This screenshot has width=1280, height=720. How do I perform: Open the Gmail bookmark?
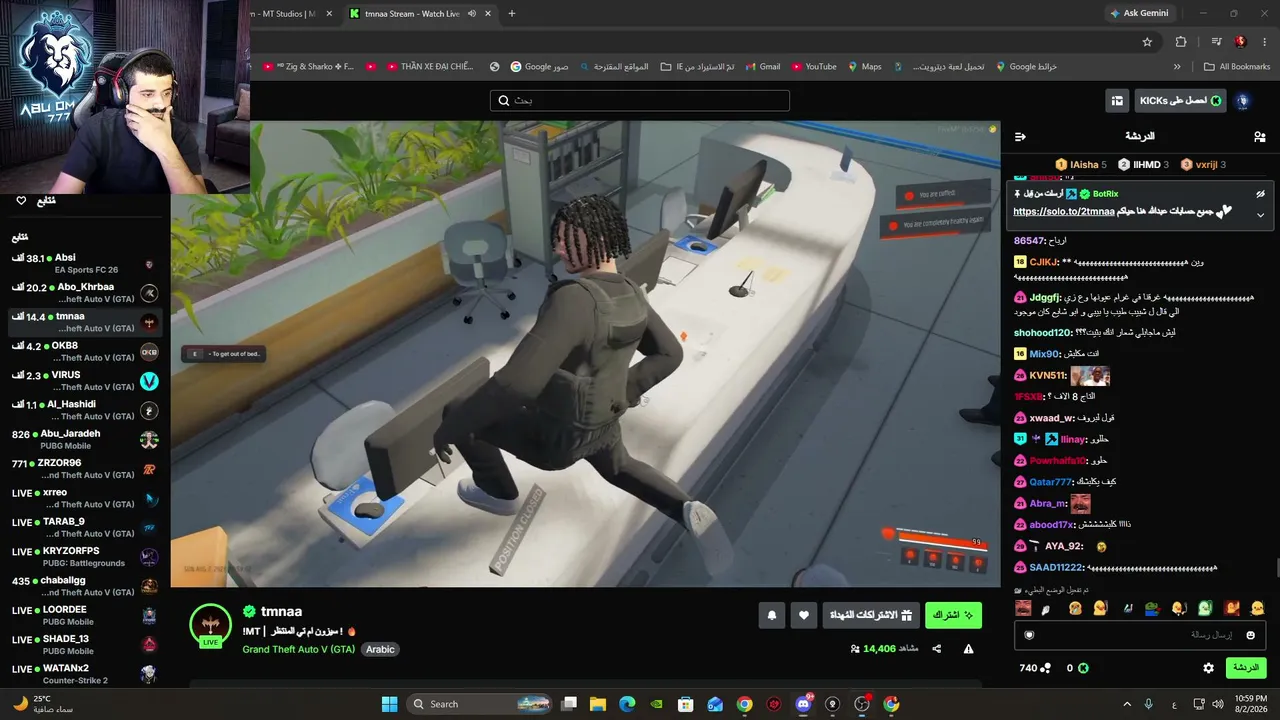coord(761,67)
